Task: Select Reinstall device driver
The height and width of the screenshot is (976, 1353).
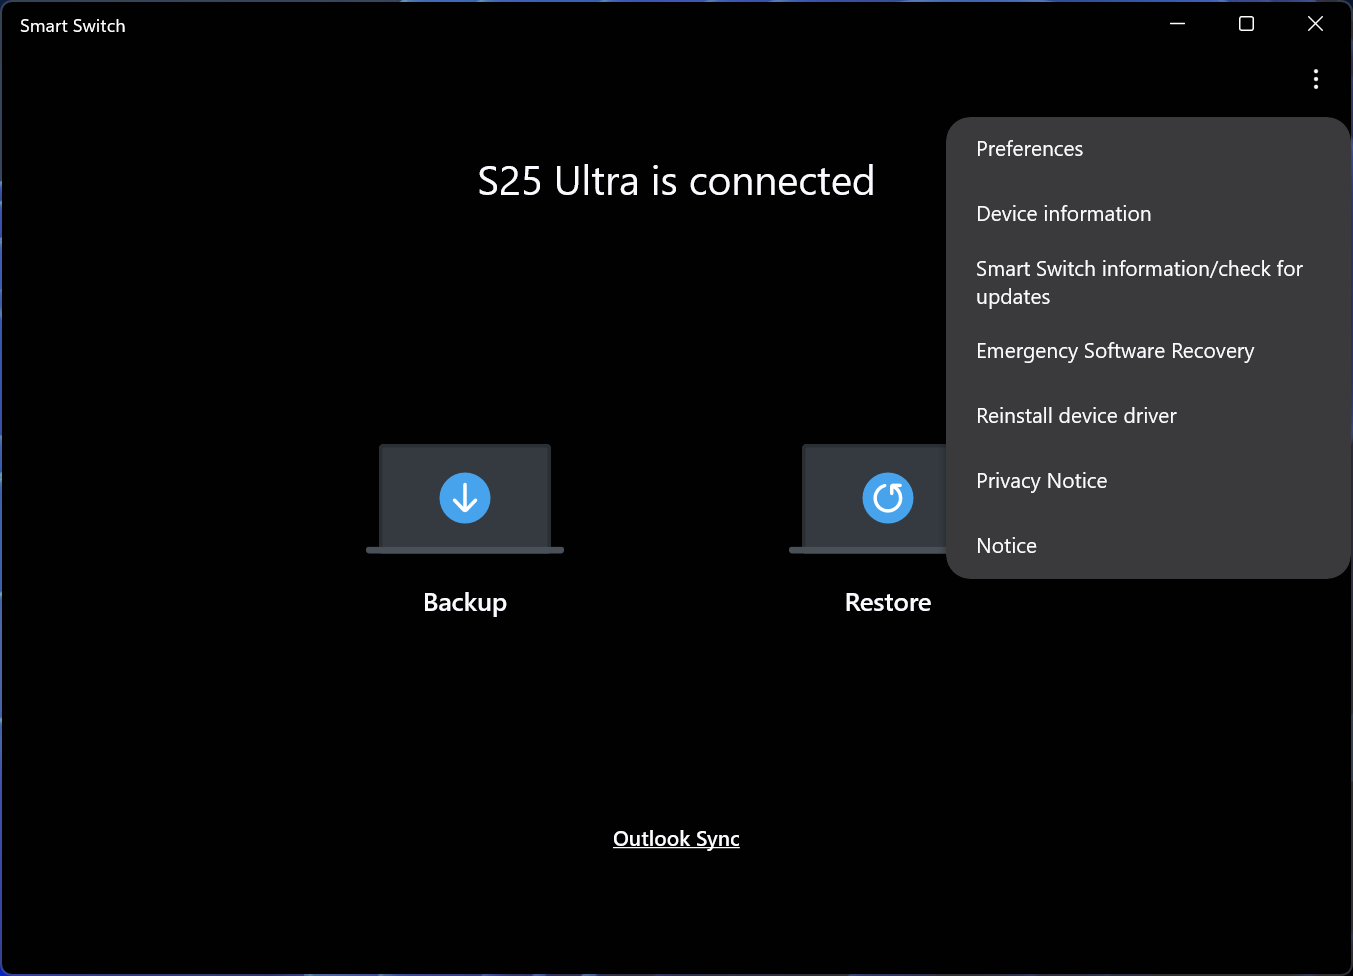Action: [x=1076, y=415]
